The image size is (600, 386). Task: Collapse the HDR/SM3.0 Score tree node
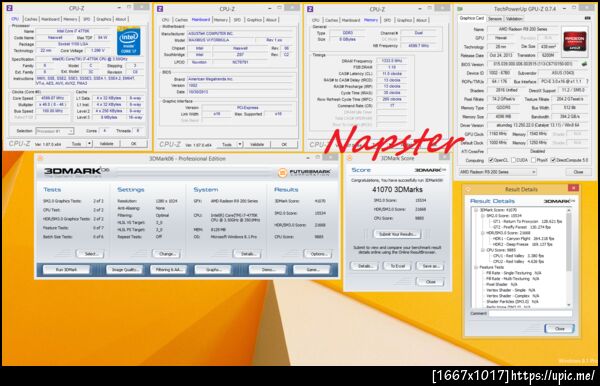click(x=483, y=233)
